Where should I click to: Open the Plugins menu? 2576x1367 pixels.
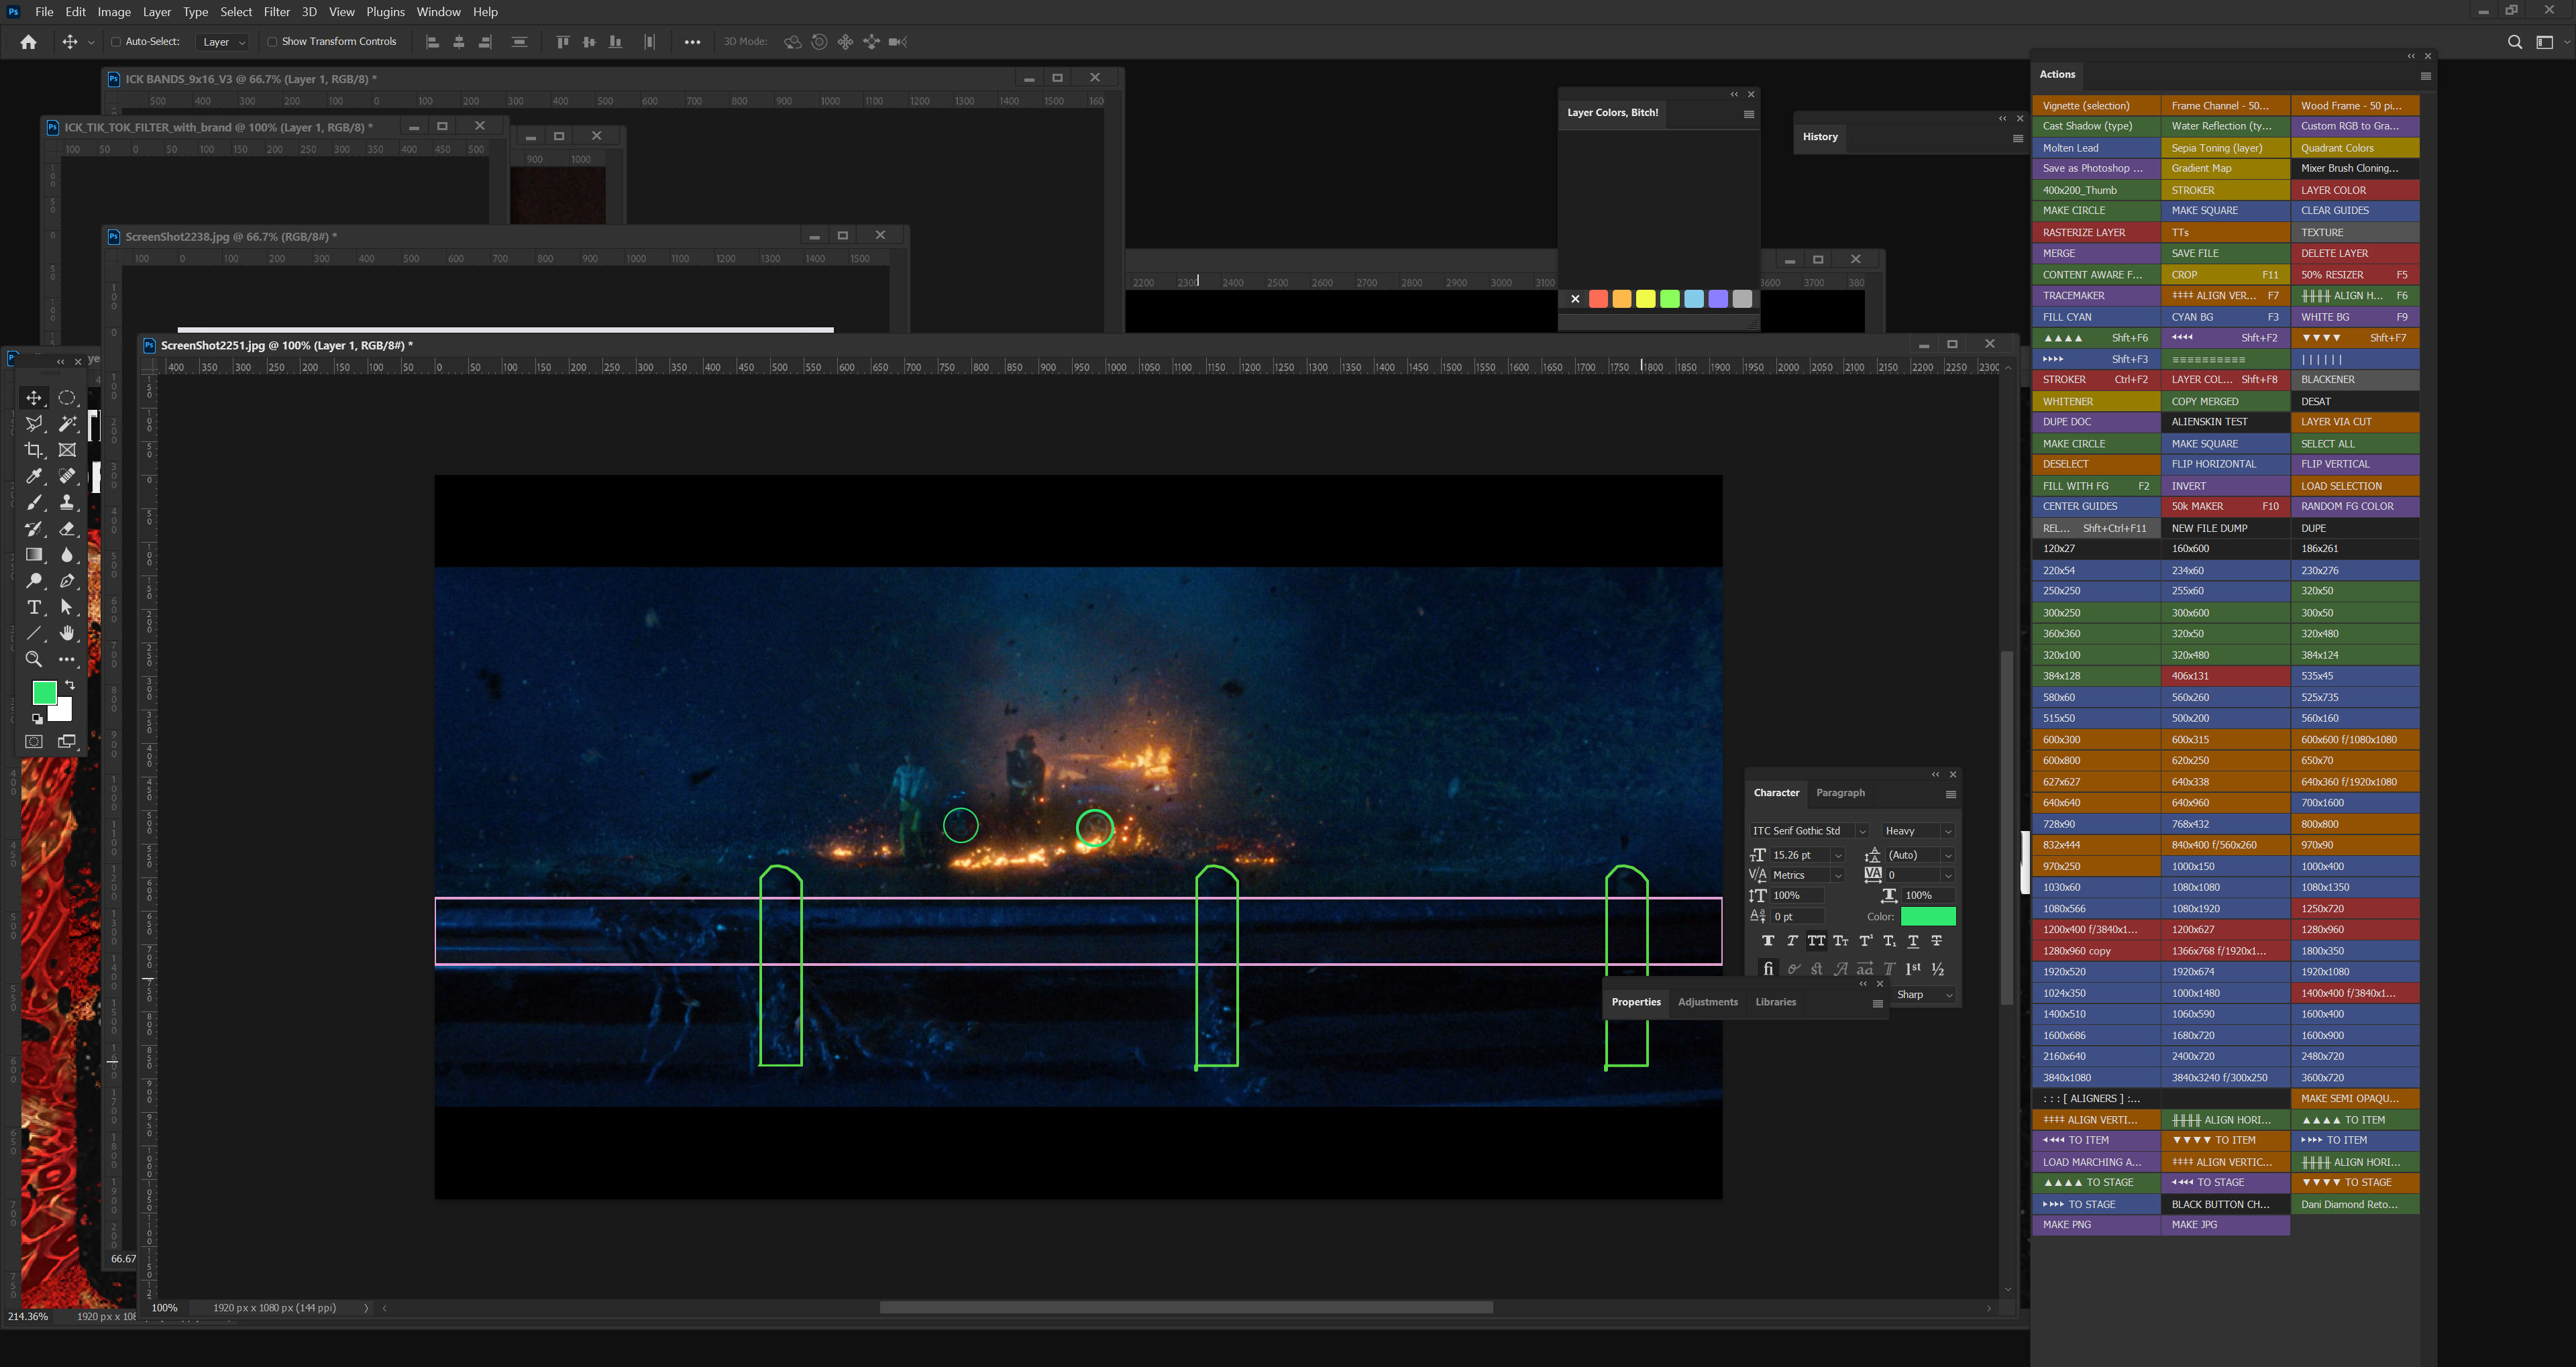click(385, 12)
